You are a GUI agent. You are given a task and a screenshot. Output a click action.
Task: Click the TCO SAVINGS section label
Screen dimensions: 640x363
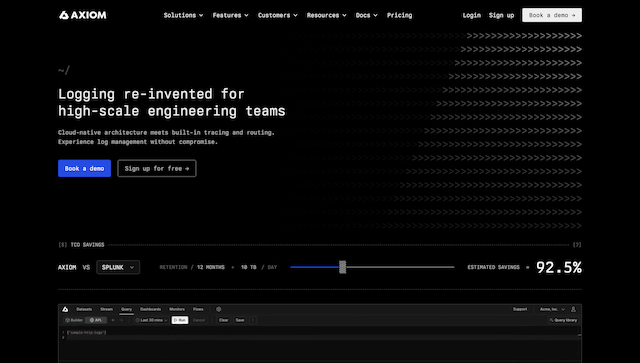87,245
